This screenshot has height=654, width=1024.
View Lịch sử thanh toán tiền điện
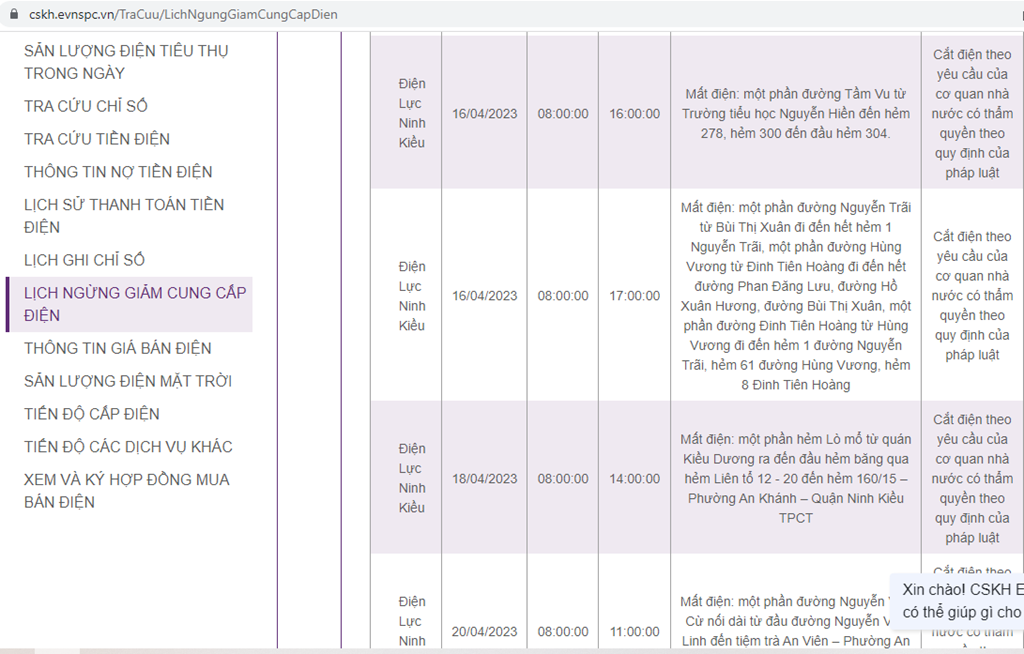click(124, 216)
